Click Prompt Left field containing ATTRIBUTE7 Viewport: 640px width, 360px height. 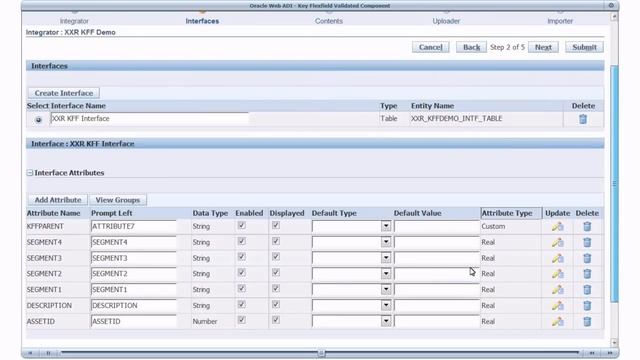134,226
